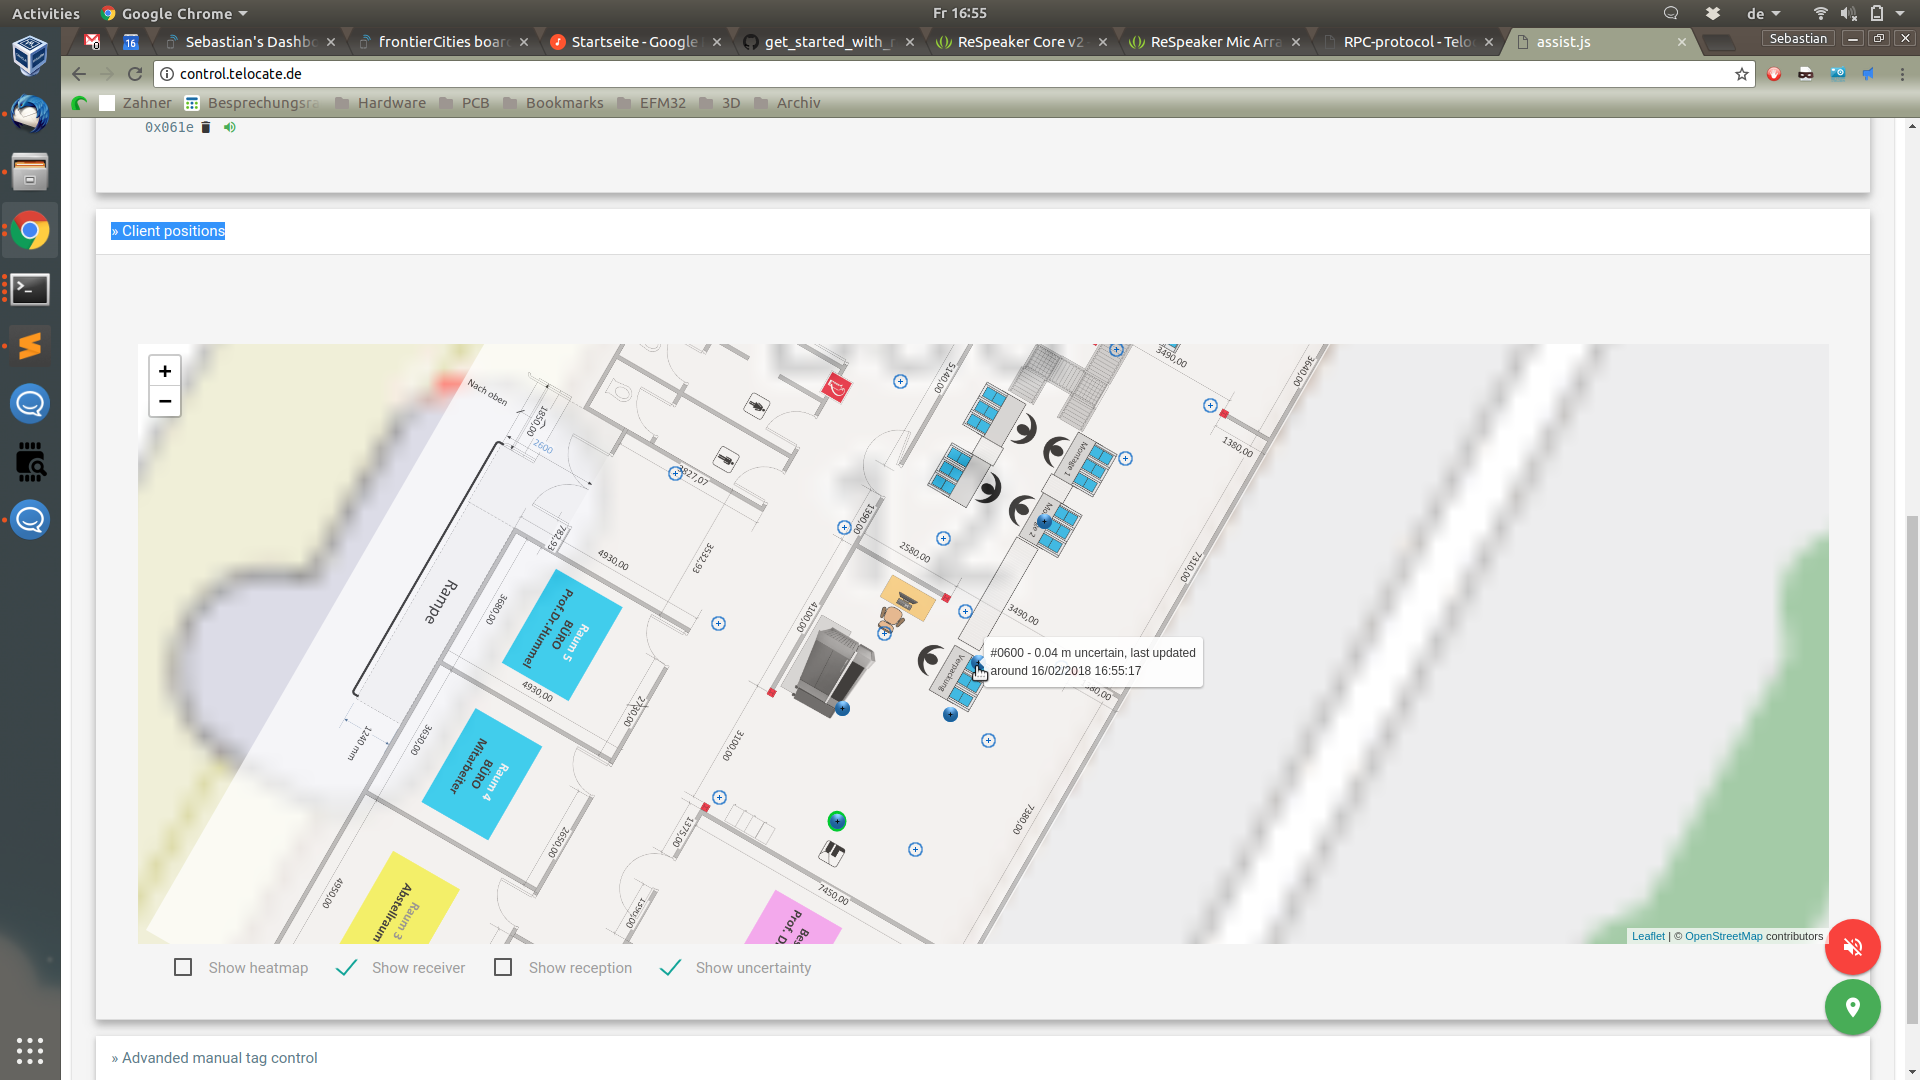Open the Google Chrome app menu dropdown
Viewport: 1920px width, 1080px height.
(x=174, y=13)
